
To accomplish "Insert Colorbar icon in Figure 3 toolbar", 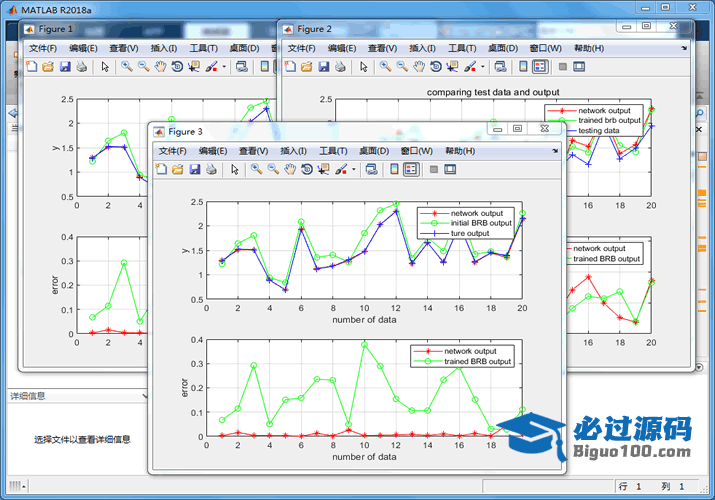I will [x=394, y=170].
